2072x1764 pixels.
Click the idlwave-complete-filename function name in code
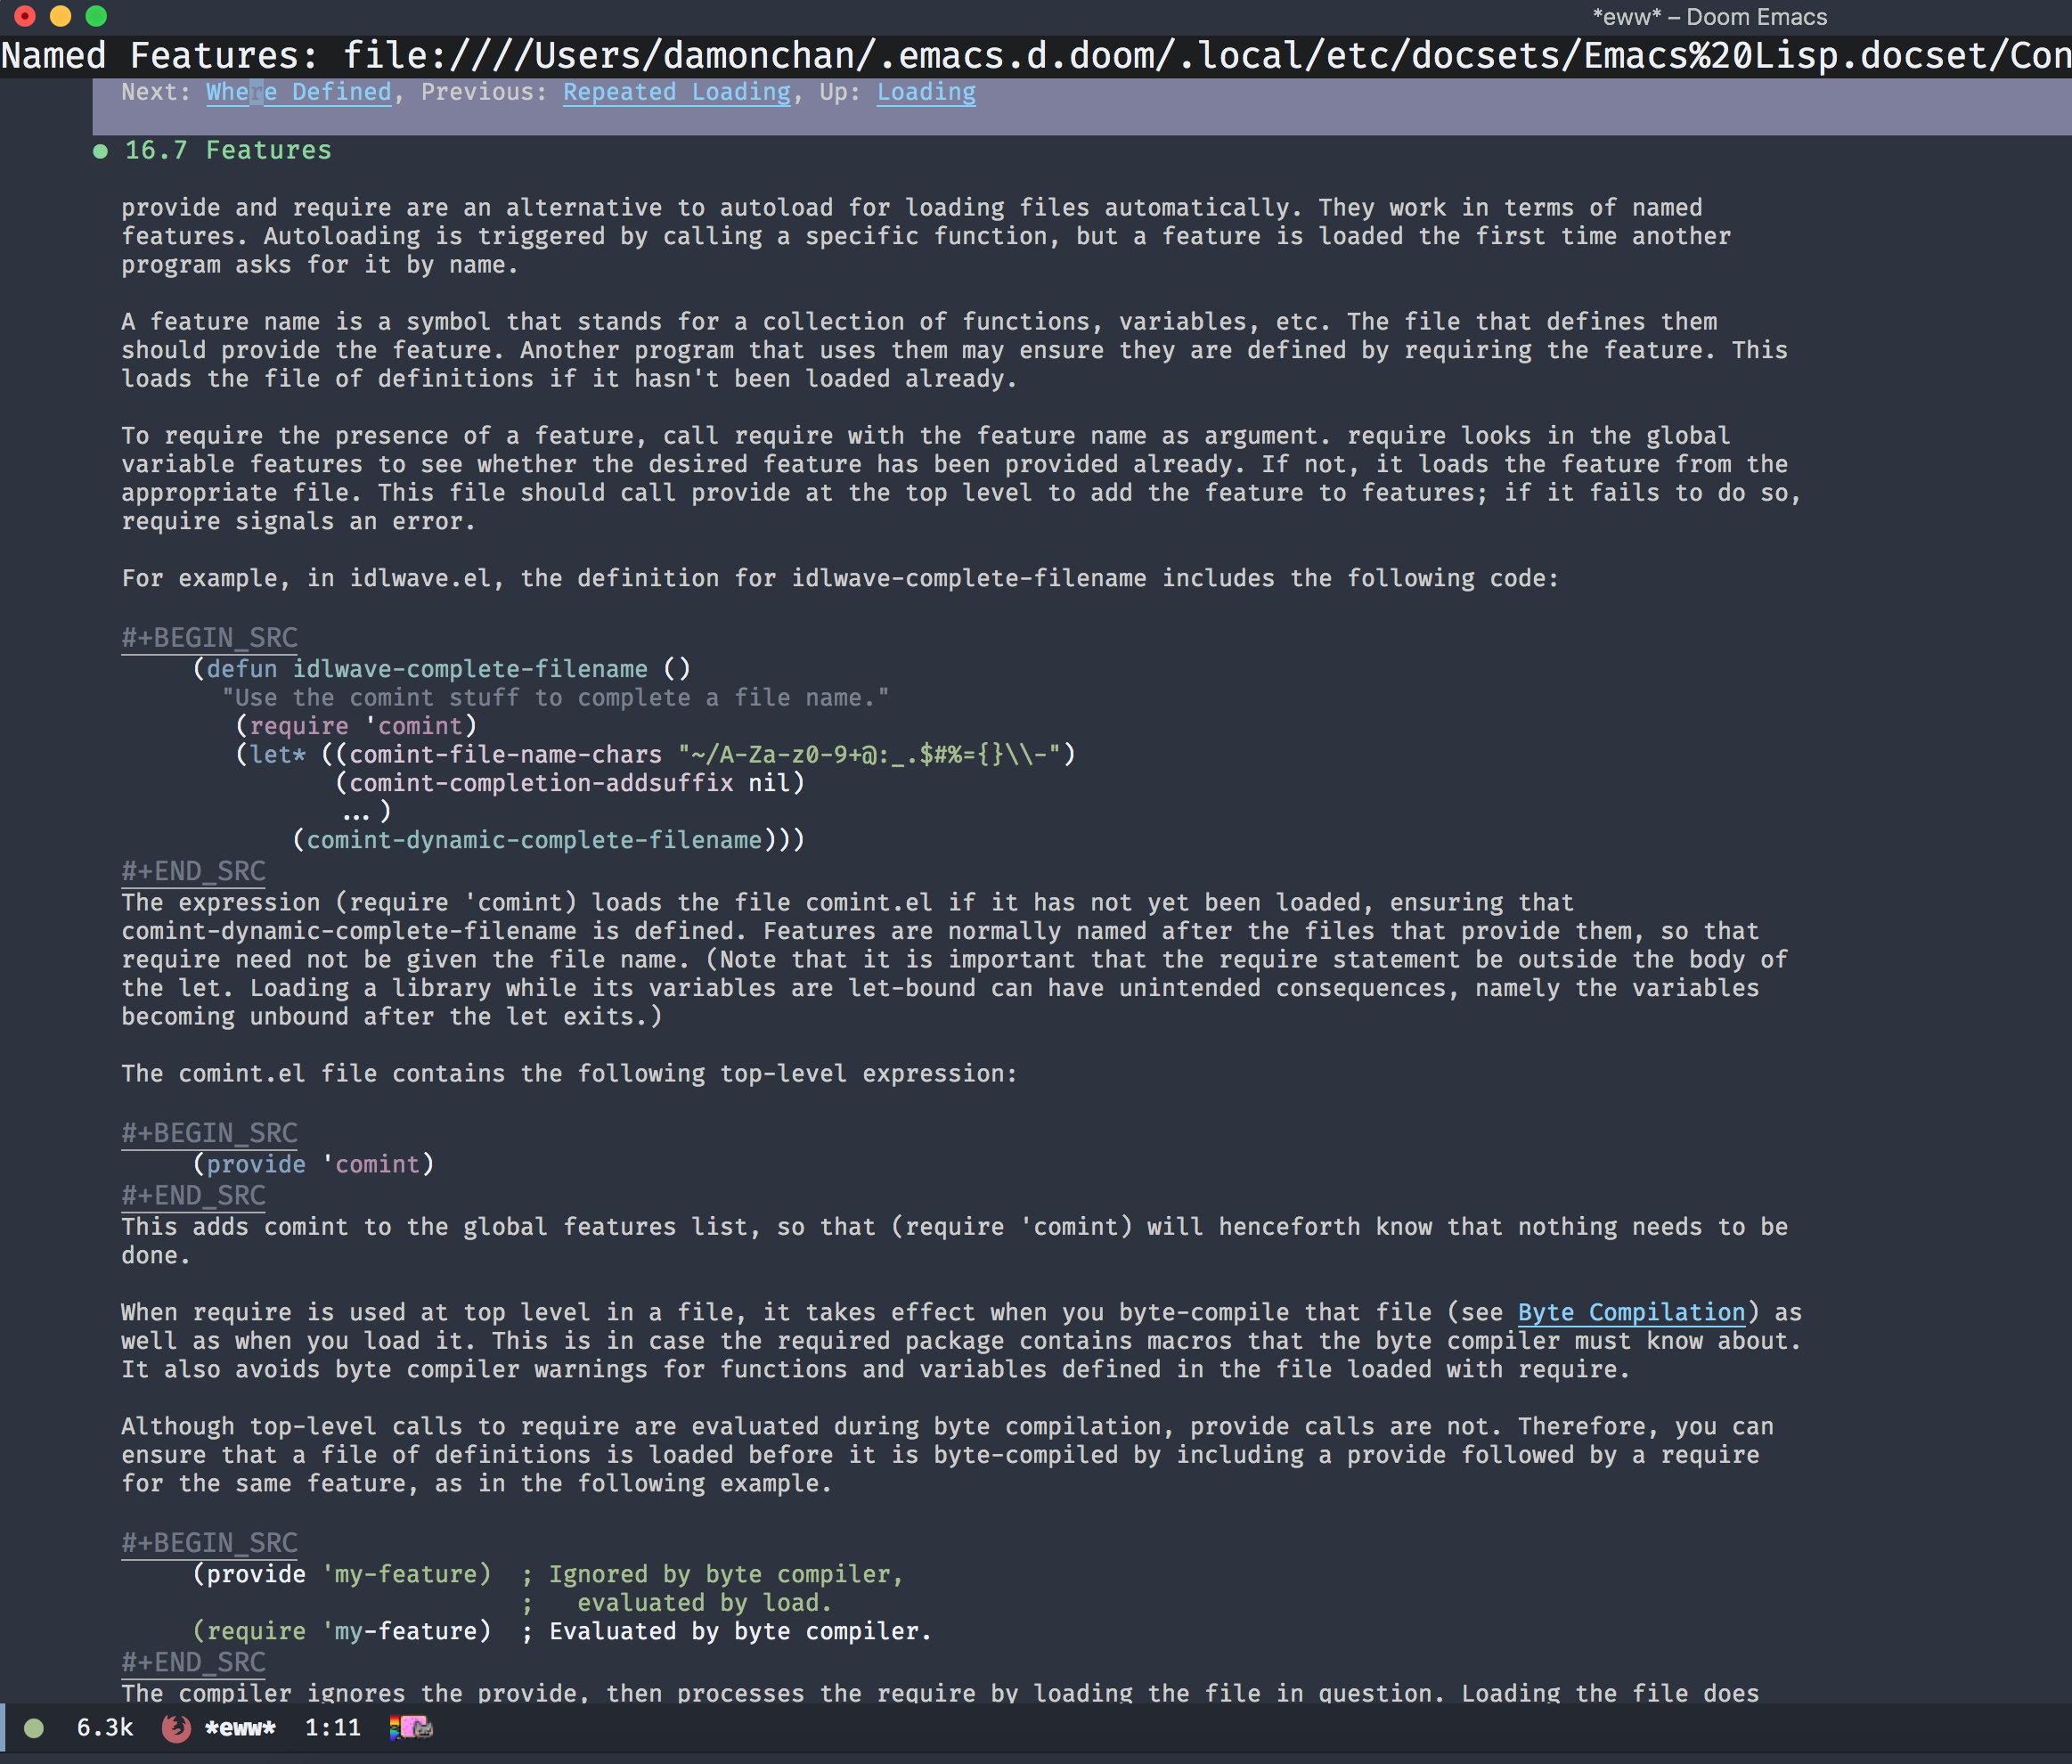tap(469, 669)
